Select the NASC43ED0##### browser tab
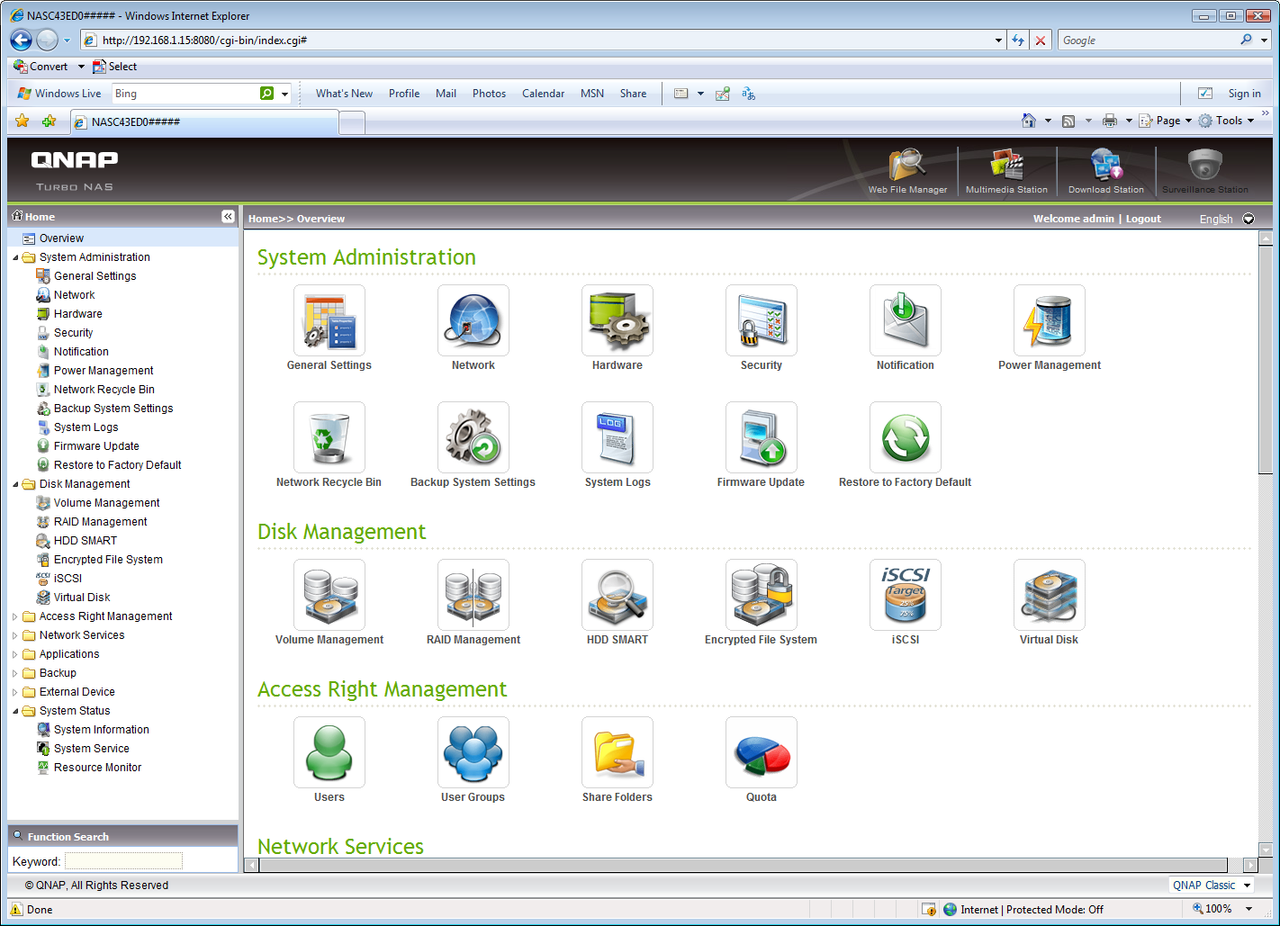Image resolution: width=1280 pixels, height=926 pixels. click(204, 122)
